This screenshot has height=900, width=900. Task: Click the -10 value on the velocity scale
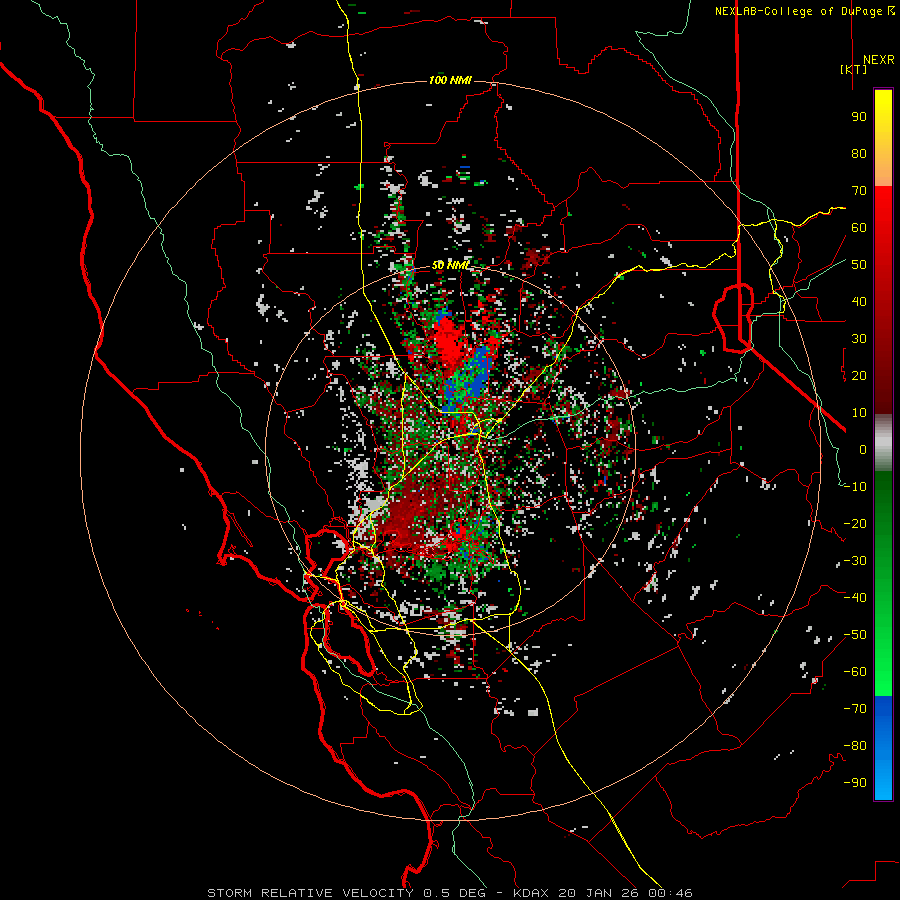[855, 487]
